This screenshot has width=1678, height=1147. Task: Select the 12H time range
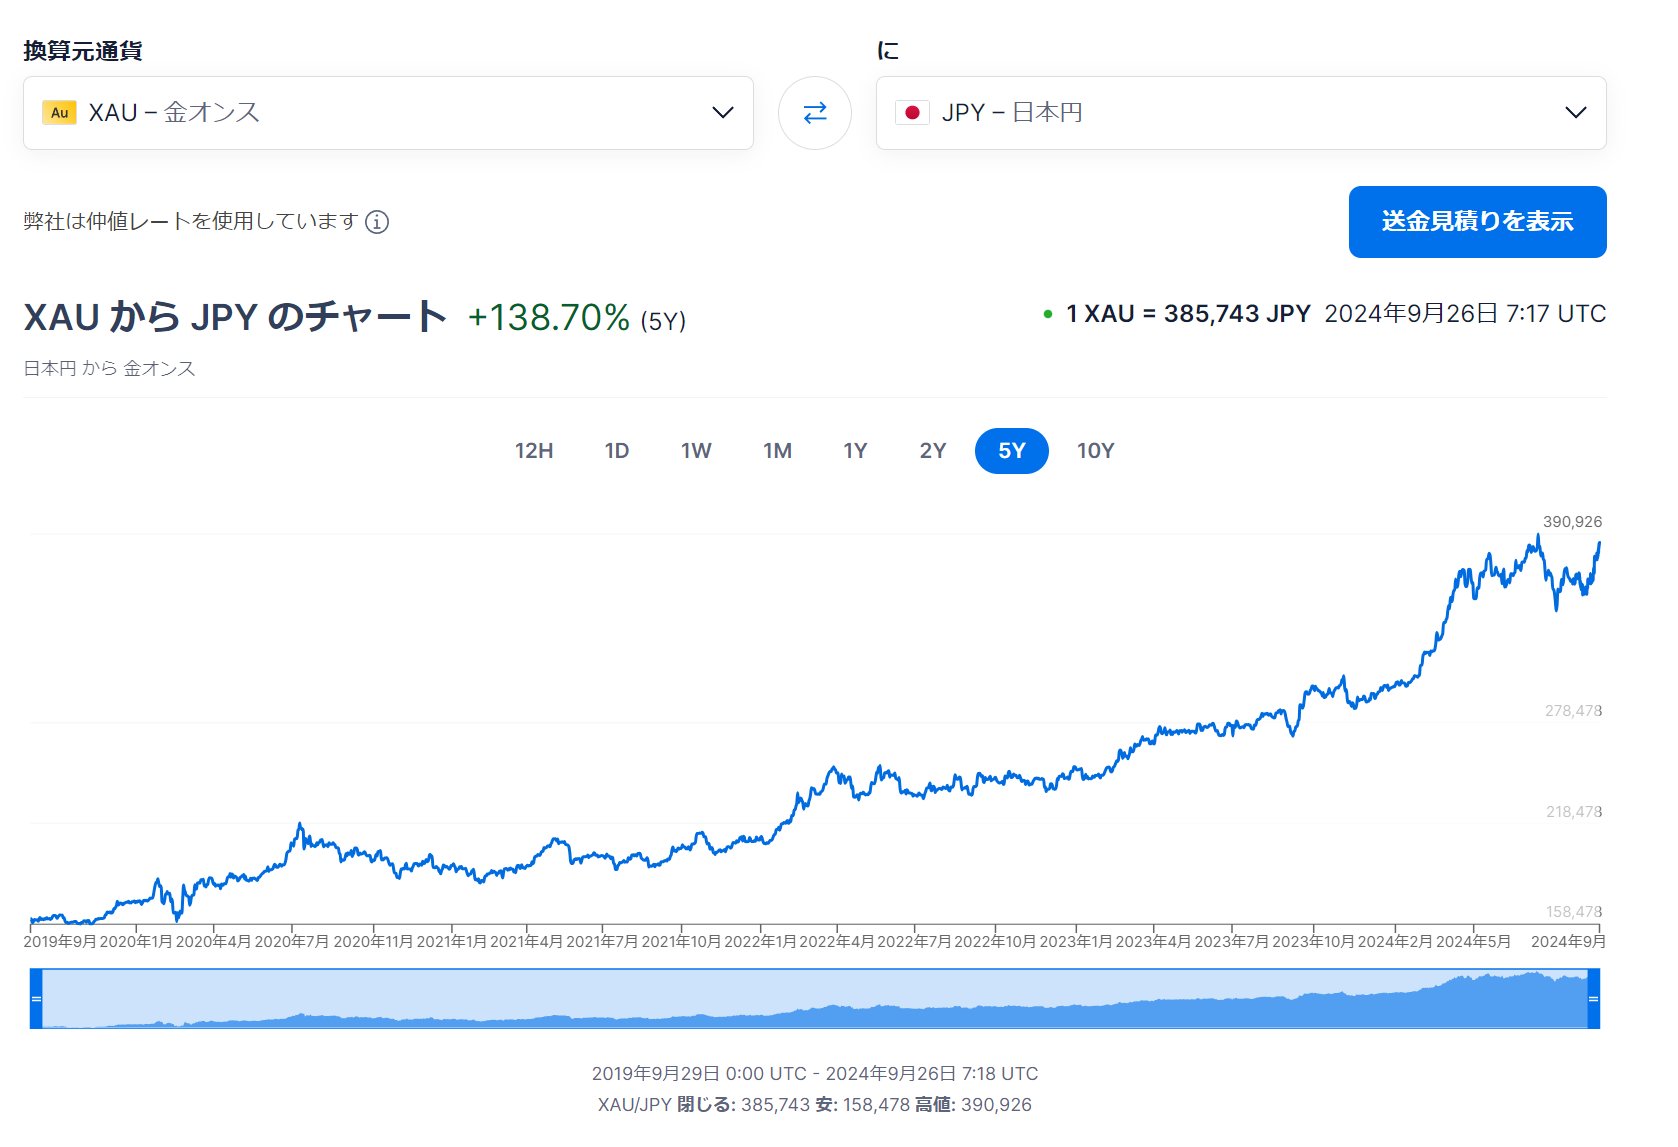[x=534, y=451]
